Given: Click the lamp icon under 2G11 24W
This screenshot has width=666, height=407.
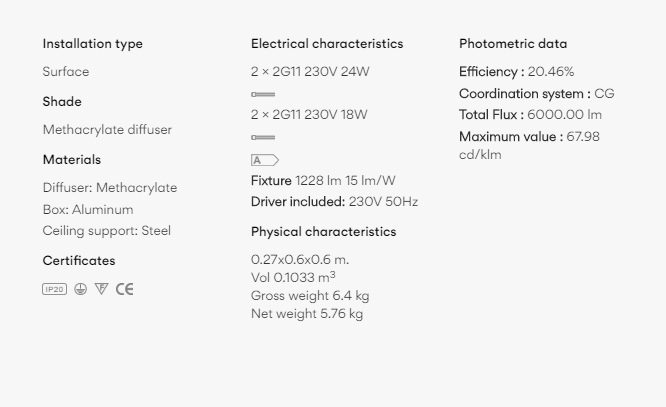Looking at the screenshot, I should (x=263, y=93).
